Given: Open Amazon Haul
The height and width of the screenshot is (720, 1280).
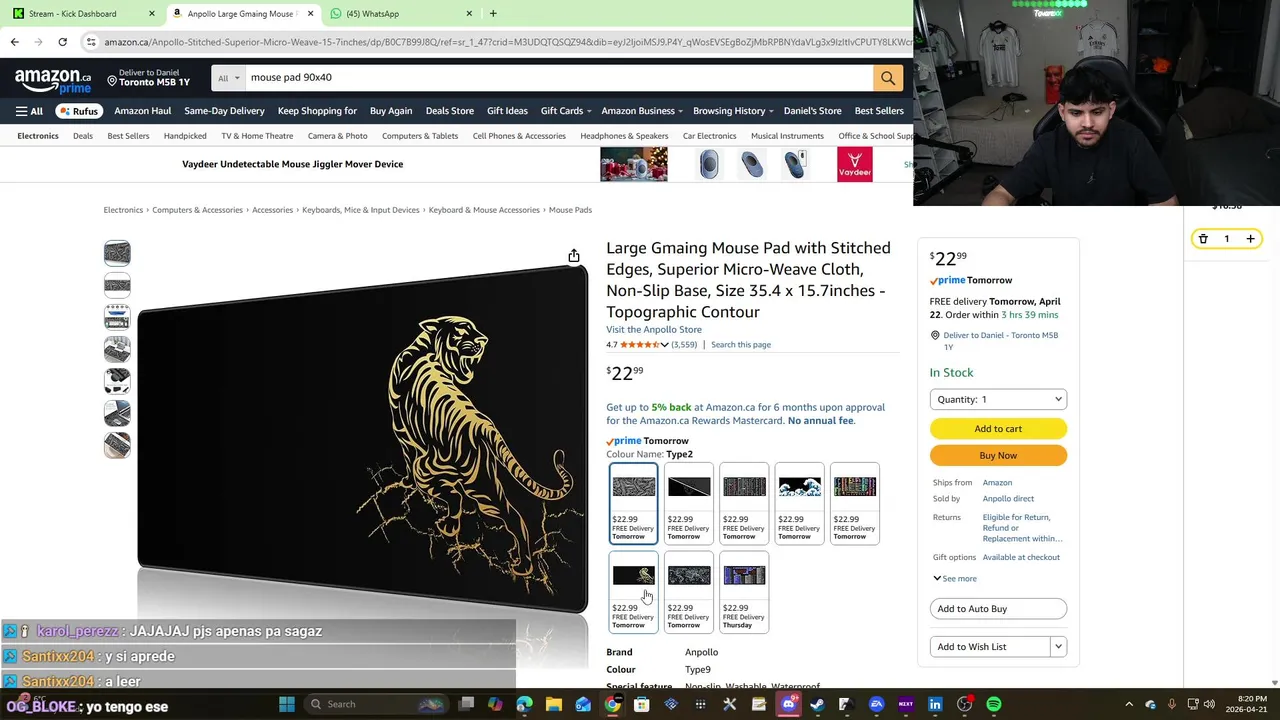Looking at the screenshot, I should [x=143, y=111].
